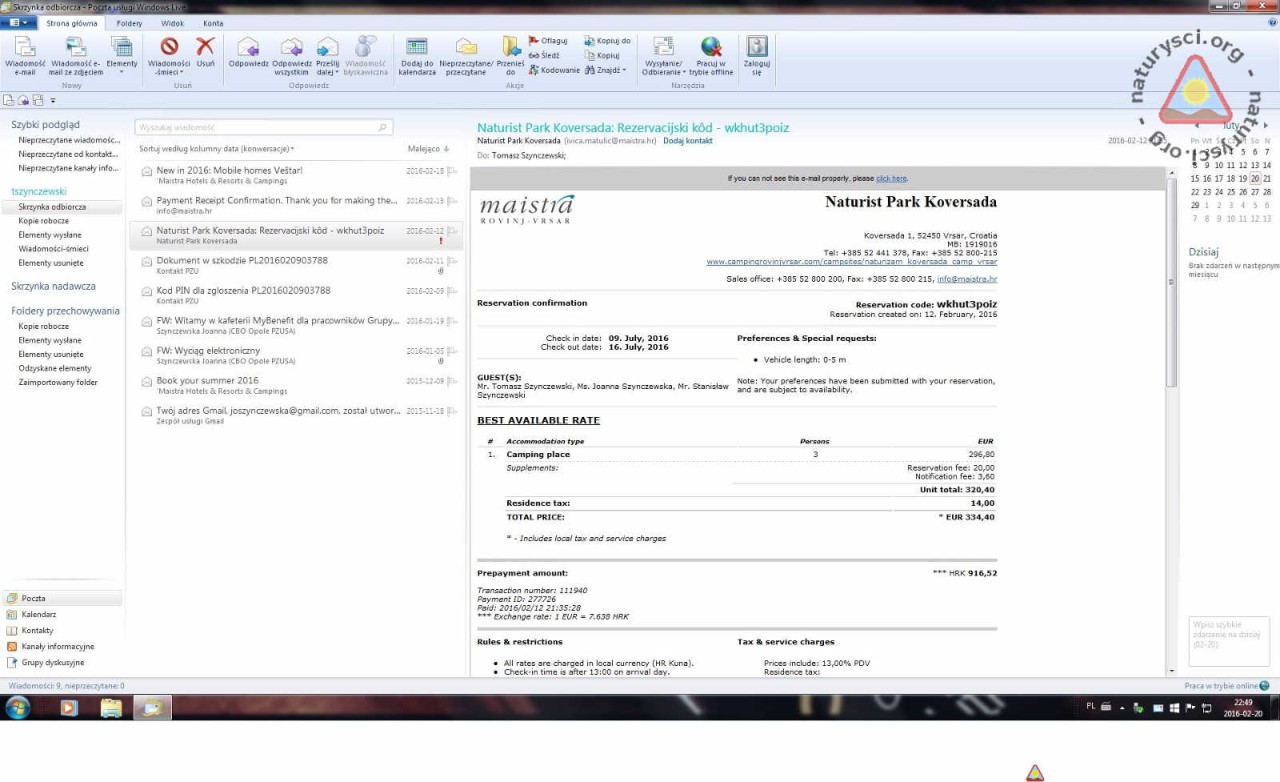
Task: Click the Przenieś do folder icon
Action: (510, 56)
